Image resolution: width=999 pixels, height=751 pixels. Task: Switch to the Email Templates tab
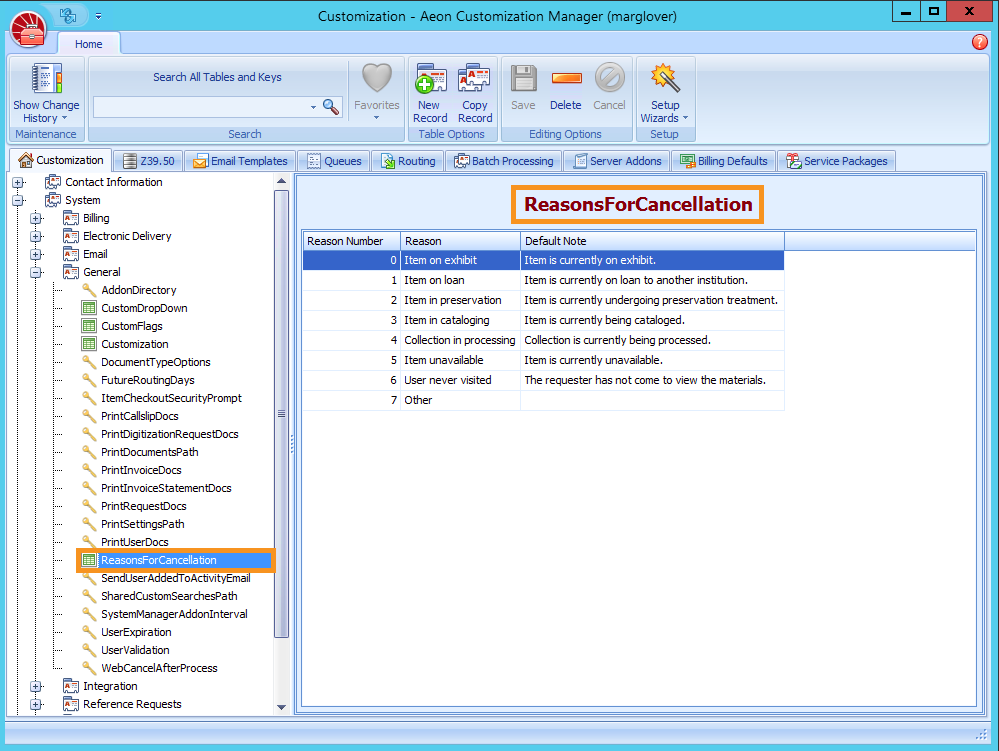pos(240,160)
